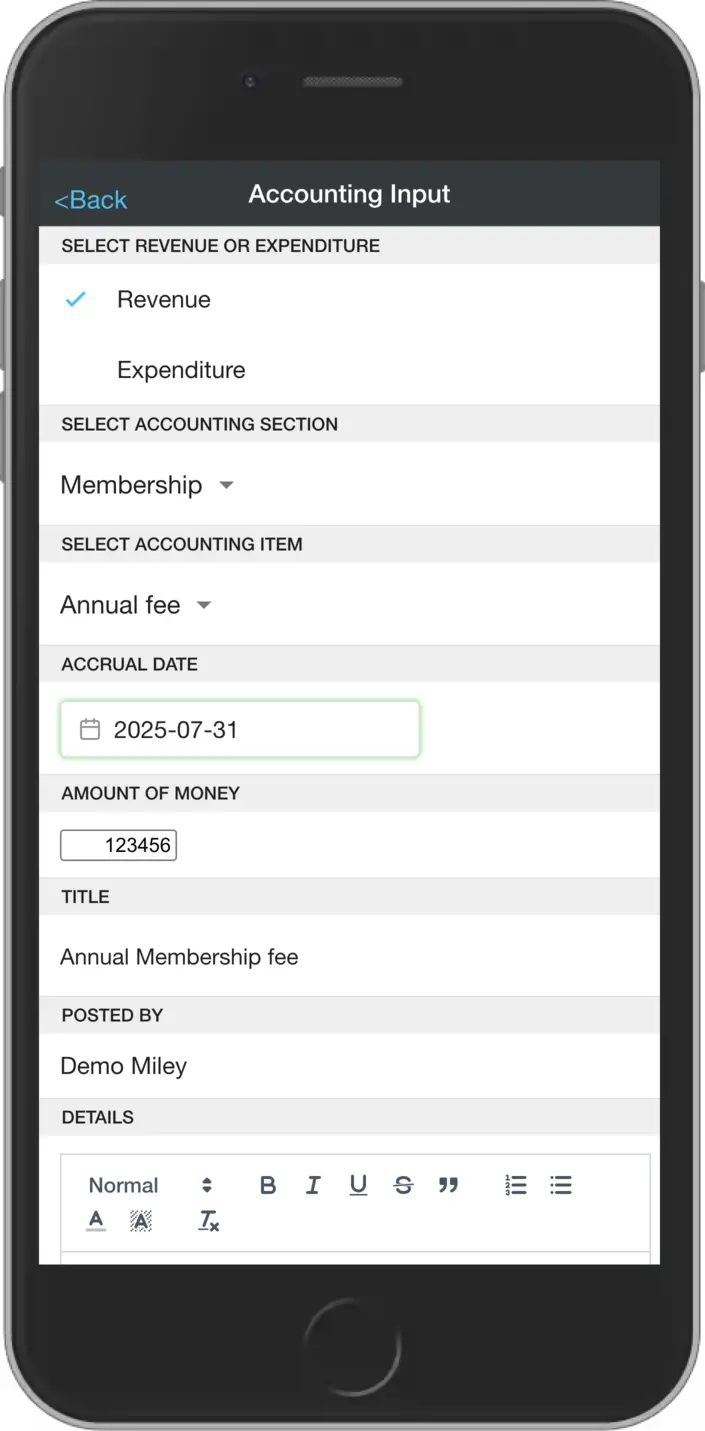Navigate back using the Back link
705x1431 pixels.
point(90,199)
